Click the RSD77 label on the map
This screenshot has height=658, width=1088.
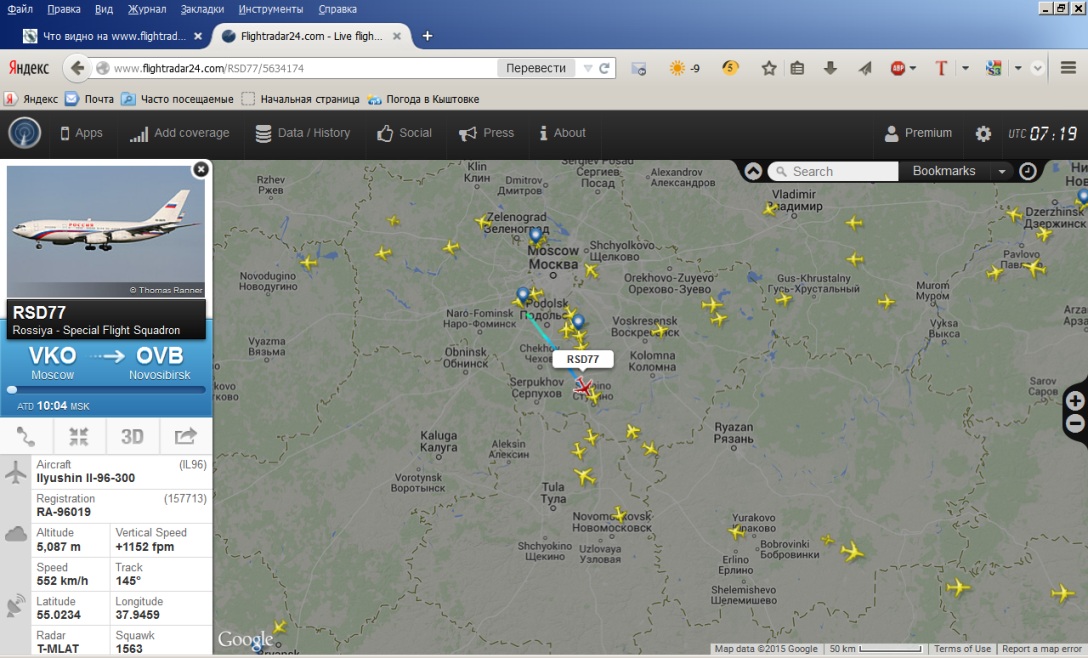(x=583, y=359)
